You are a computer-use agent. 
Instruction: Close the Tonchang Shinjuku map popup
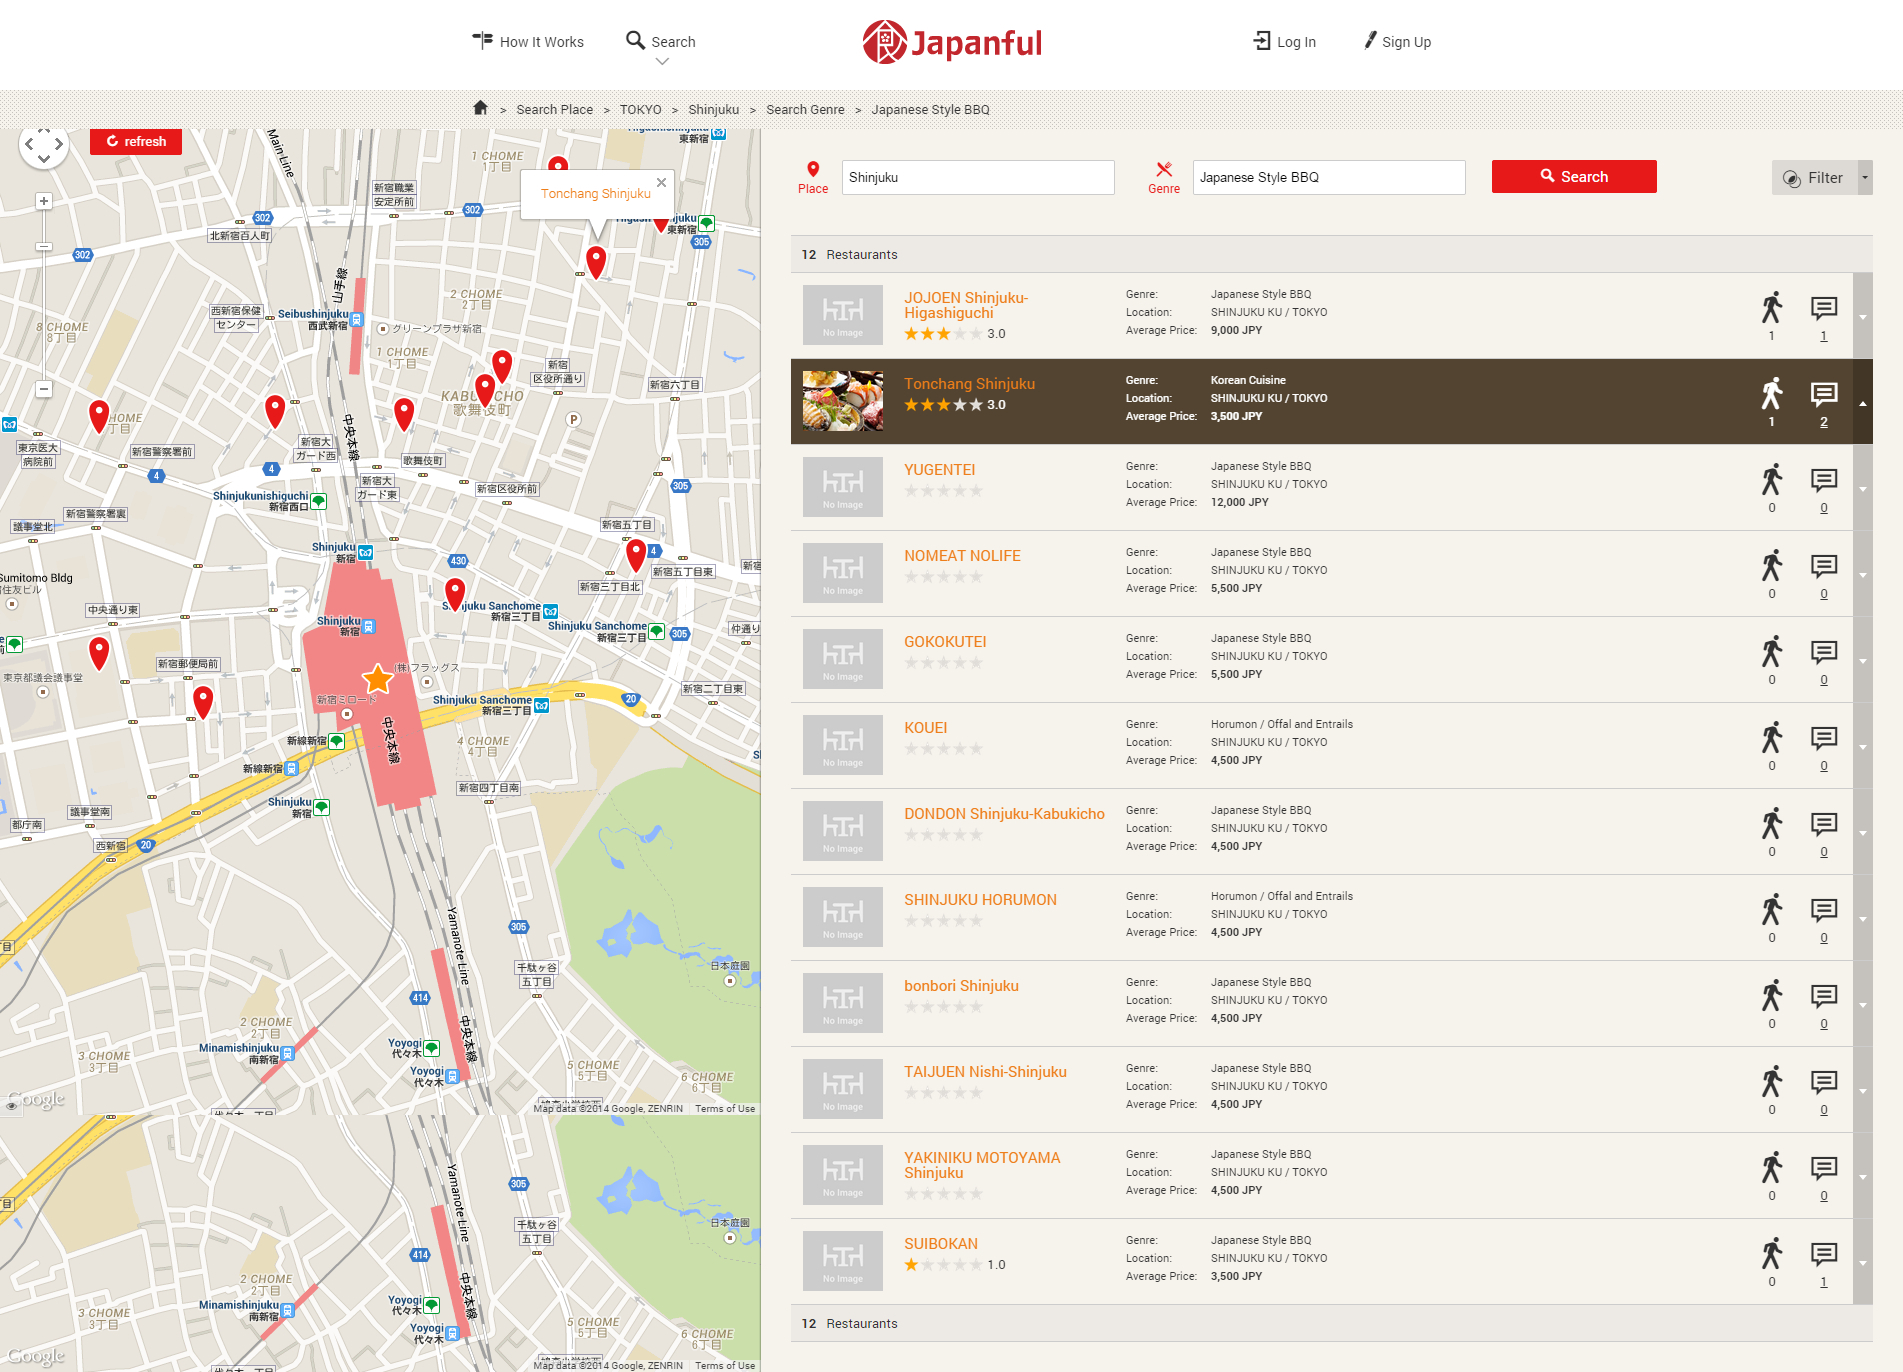point(661,182)
